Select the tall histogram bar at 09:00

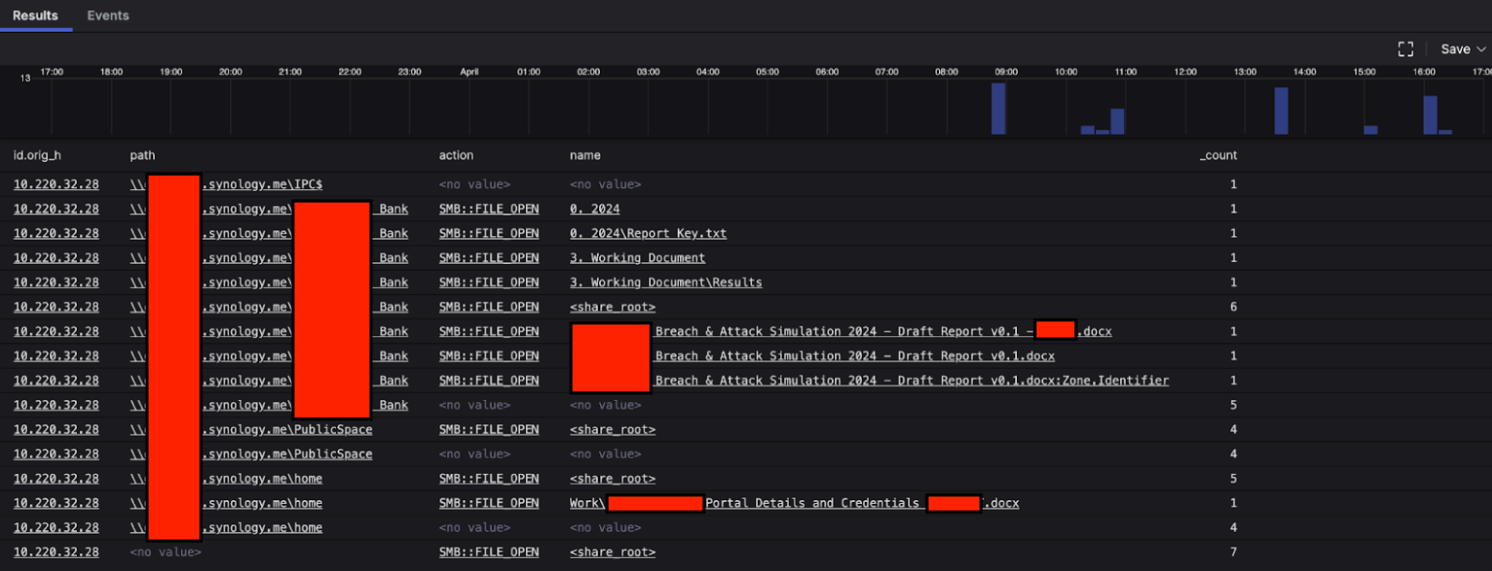pyautogui.click(x=998, y=108)
